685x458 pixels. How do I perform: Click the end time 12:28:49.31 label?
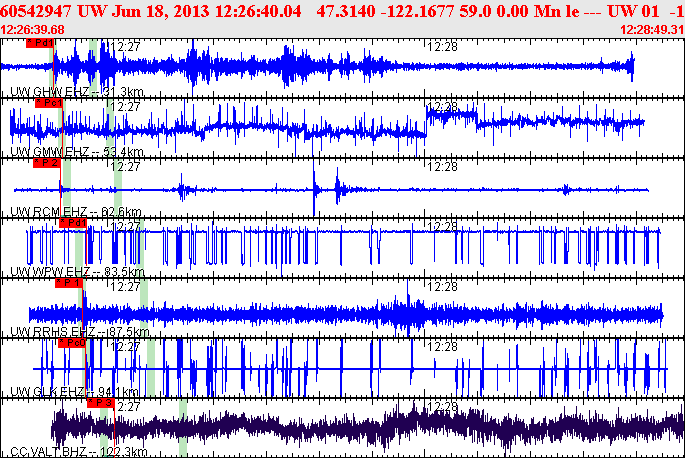tap(651, 30)
